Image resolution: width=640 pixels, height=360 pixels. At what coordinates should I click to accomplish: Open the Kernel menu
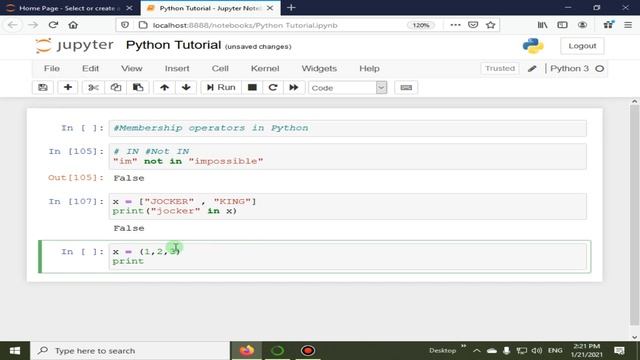coord(265,69)
